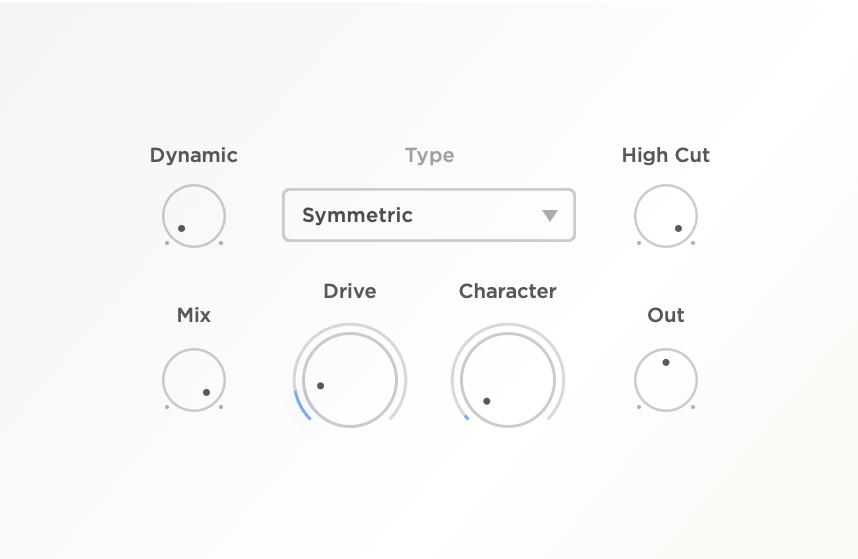This screenshot has height=559, width=858.
Task: Click the Dynamic label text
Action: coord(194,155)
